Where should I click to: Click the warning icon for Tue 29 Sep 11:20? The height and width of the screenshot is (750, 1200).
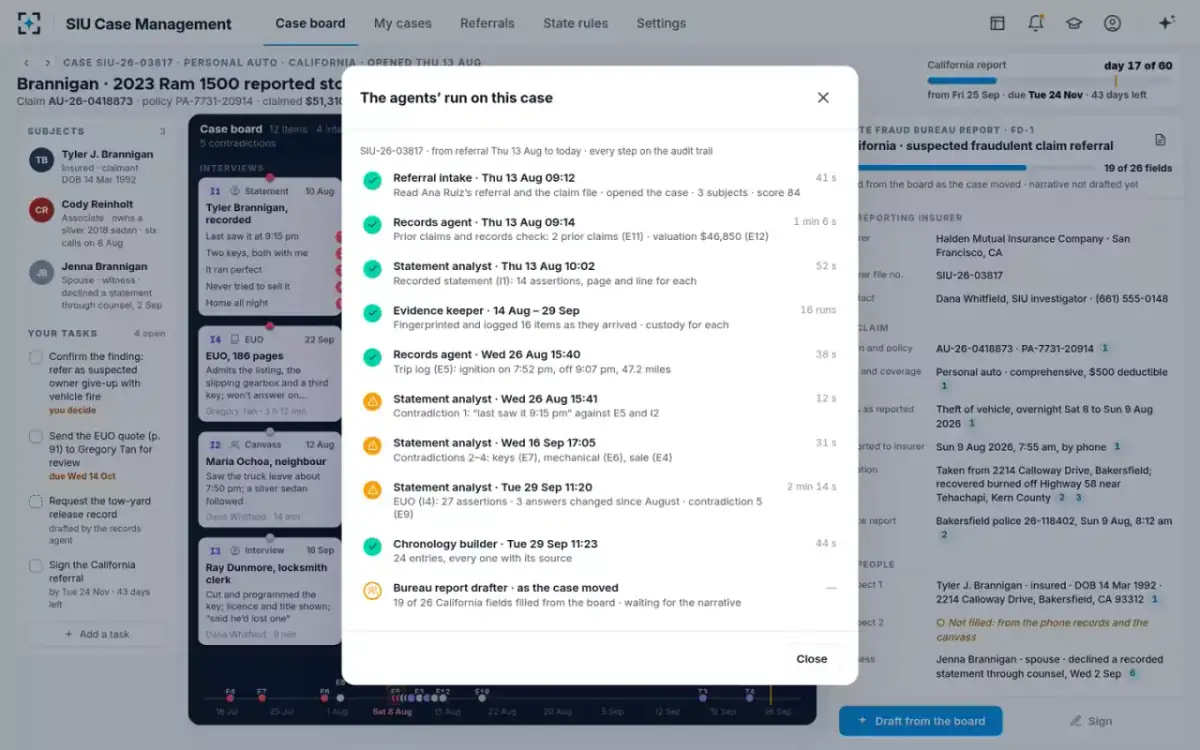[x=372, y=489]
